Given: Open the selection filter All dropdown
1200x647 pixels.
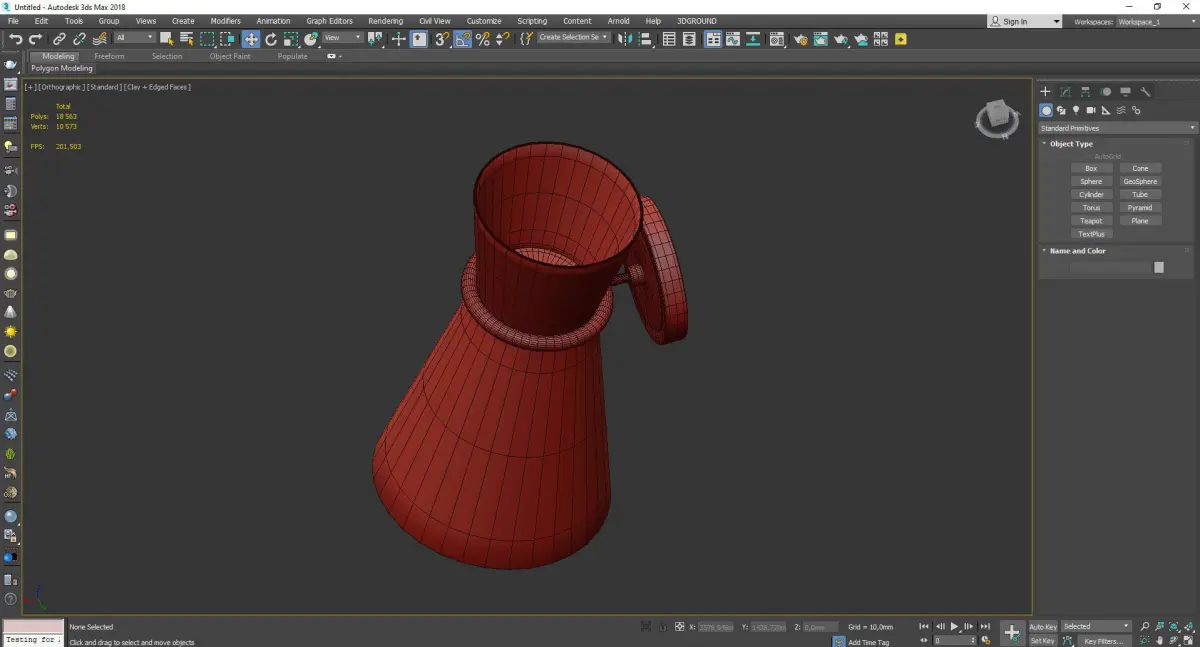Looking at the screenshot, I should [134, 38].
